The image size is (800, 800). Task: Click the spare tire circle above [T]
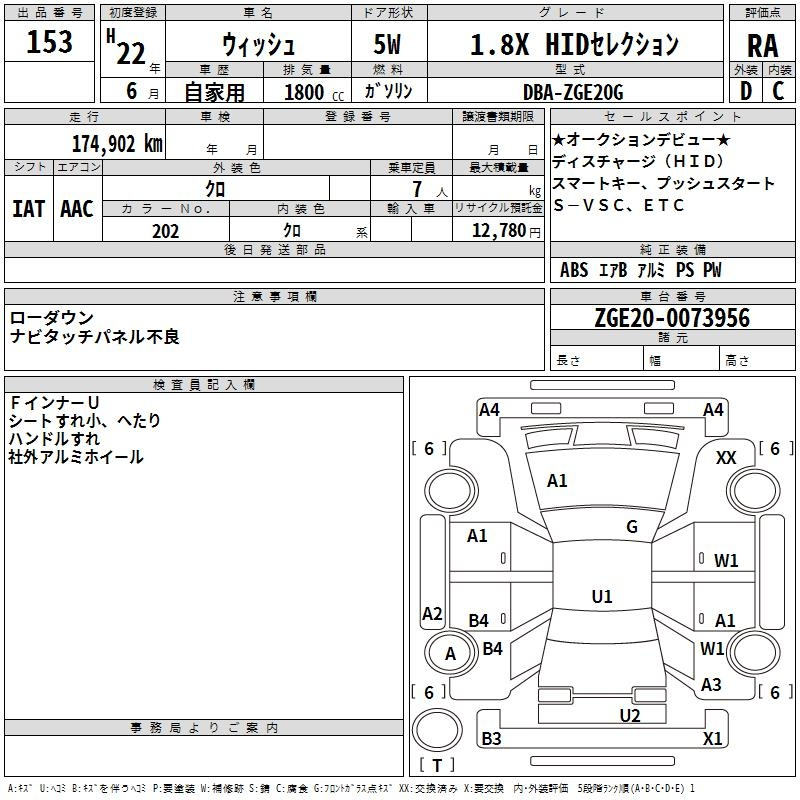click(437, 730)
